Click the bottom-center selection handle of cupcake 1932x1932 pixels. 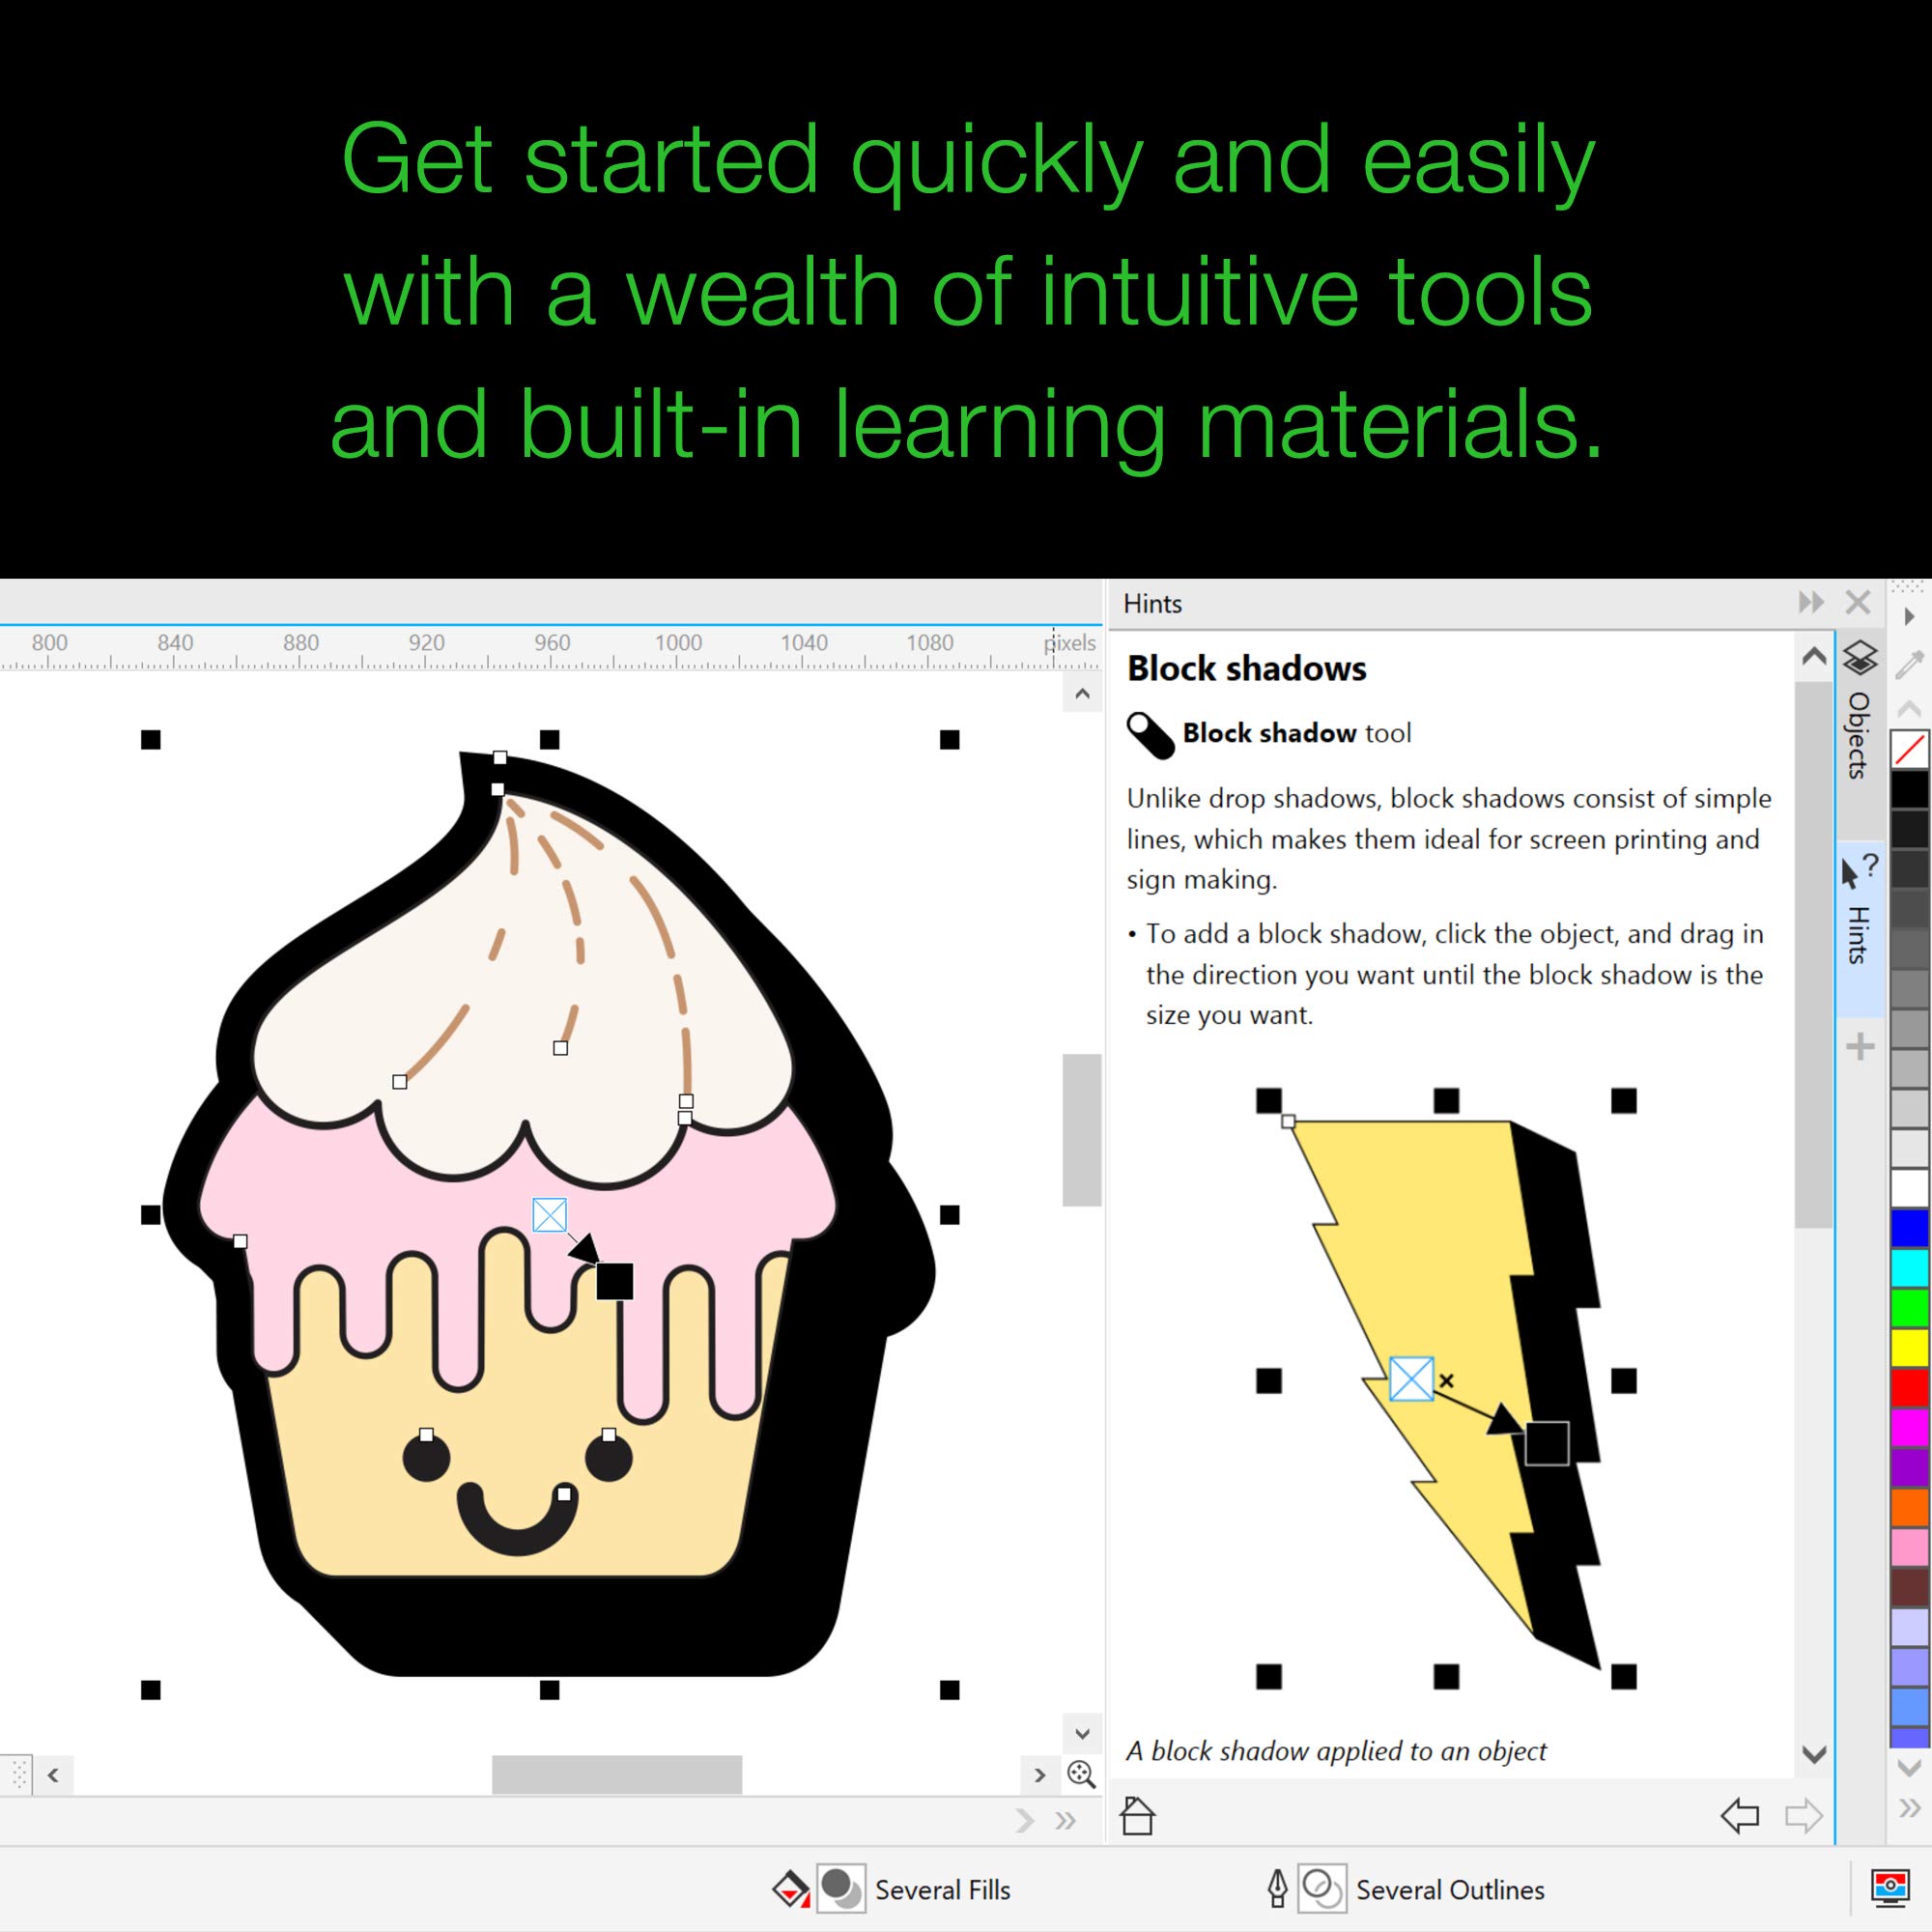(549, 1690)
